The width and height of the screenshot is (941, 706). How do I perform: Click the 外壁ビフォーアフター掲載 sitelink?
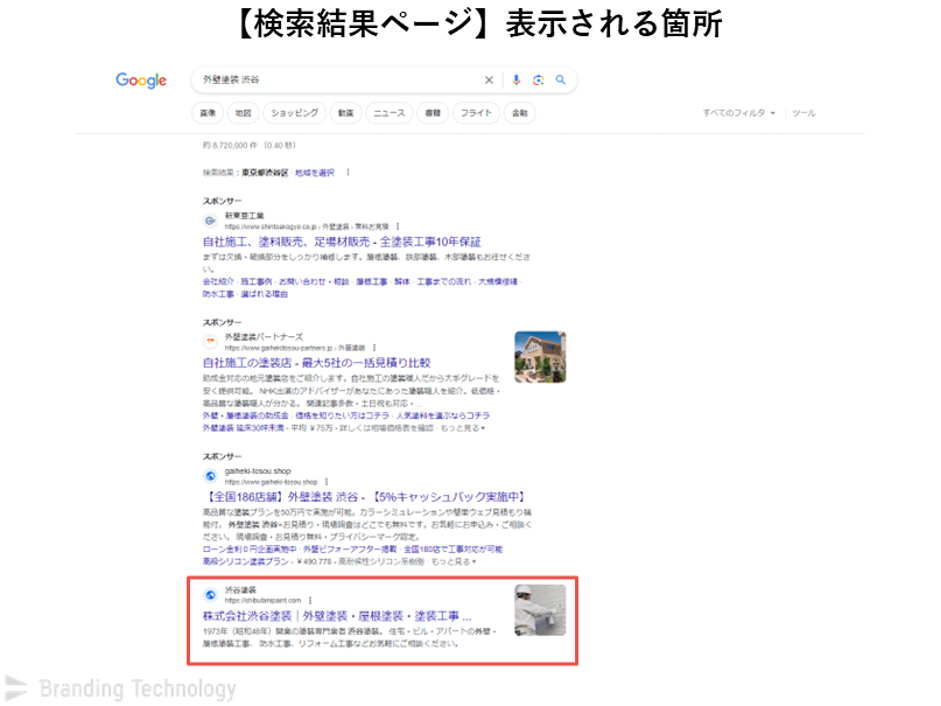tap(350, 549)
